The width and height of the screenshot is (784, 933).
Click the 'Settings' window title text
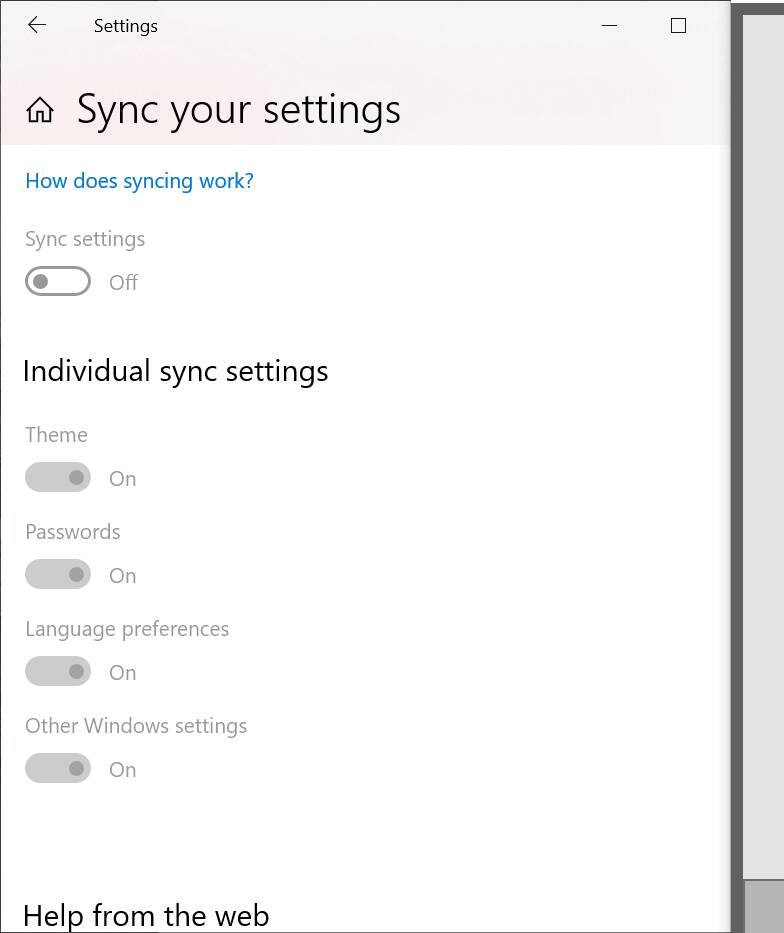[126, 26]
